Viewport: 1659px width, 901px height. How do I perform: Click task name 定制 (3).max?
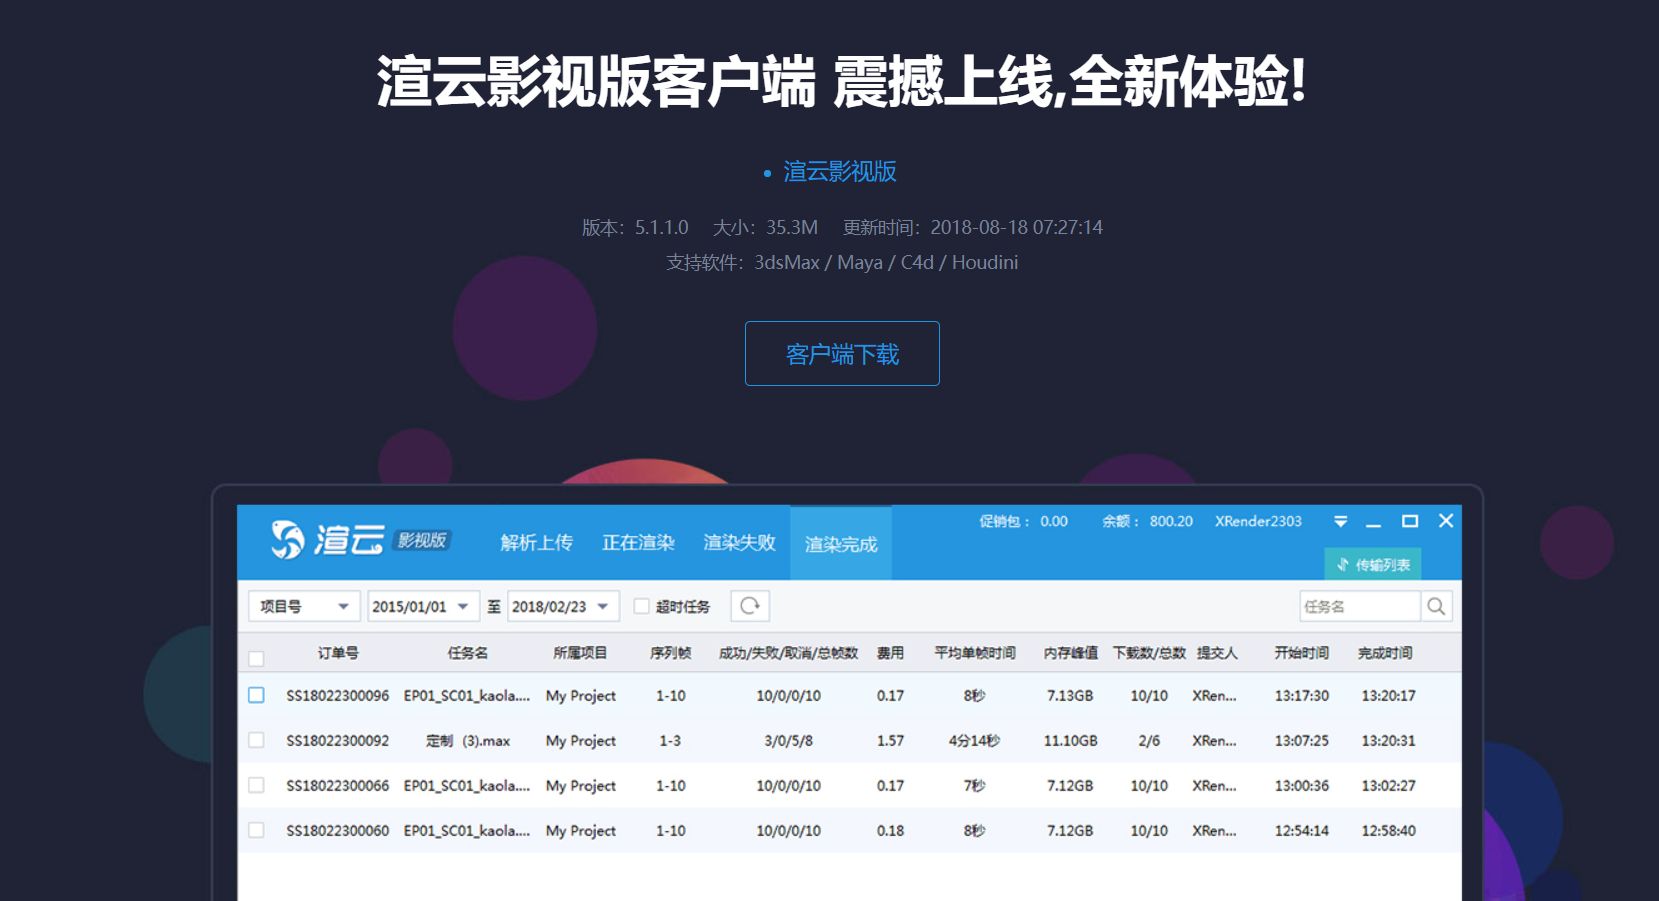468,740
